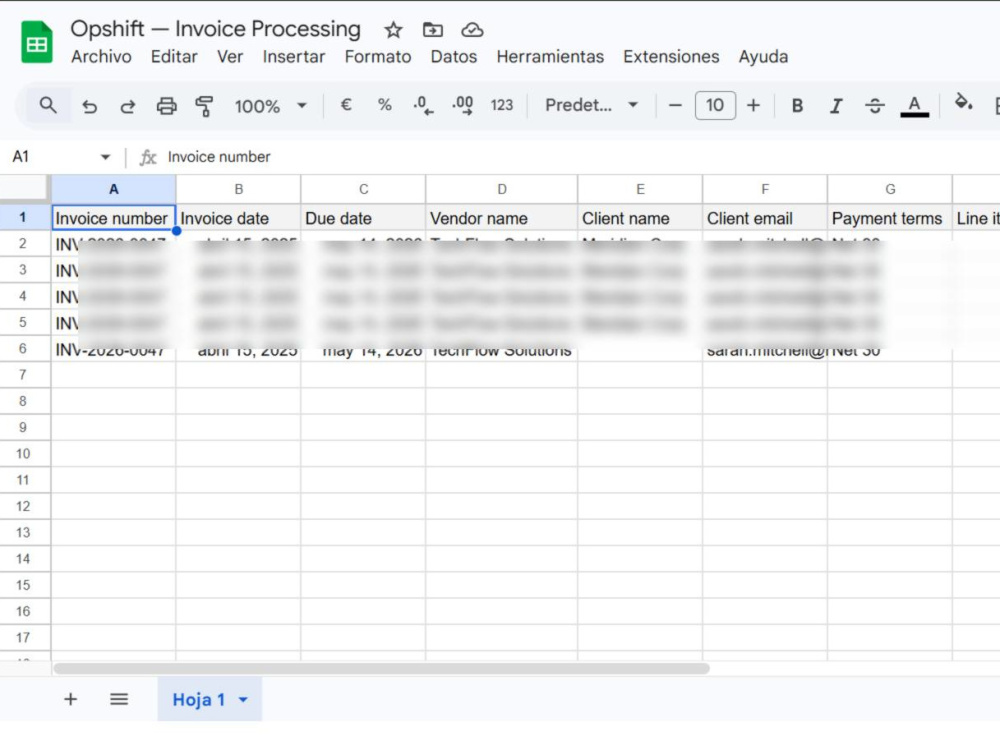Increase decimal places
1000x750 pixels.
tap(462, 105)
